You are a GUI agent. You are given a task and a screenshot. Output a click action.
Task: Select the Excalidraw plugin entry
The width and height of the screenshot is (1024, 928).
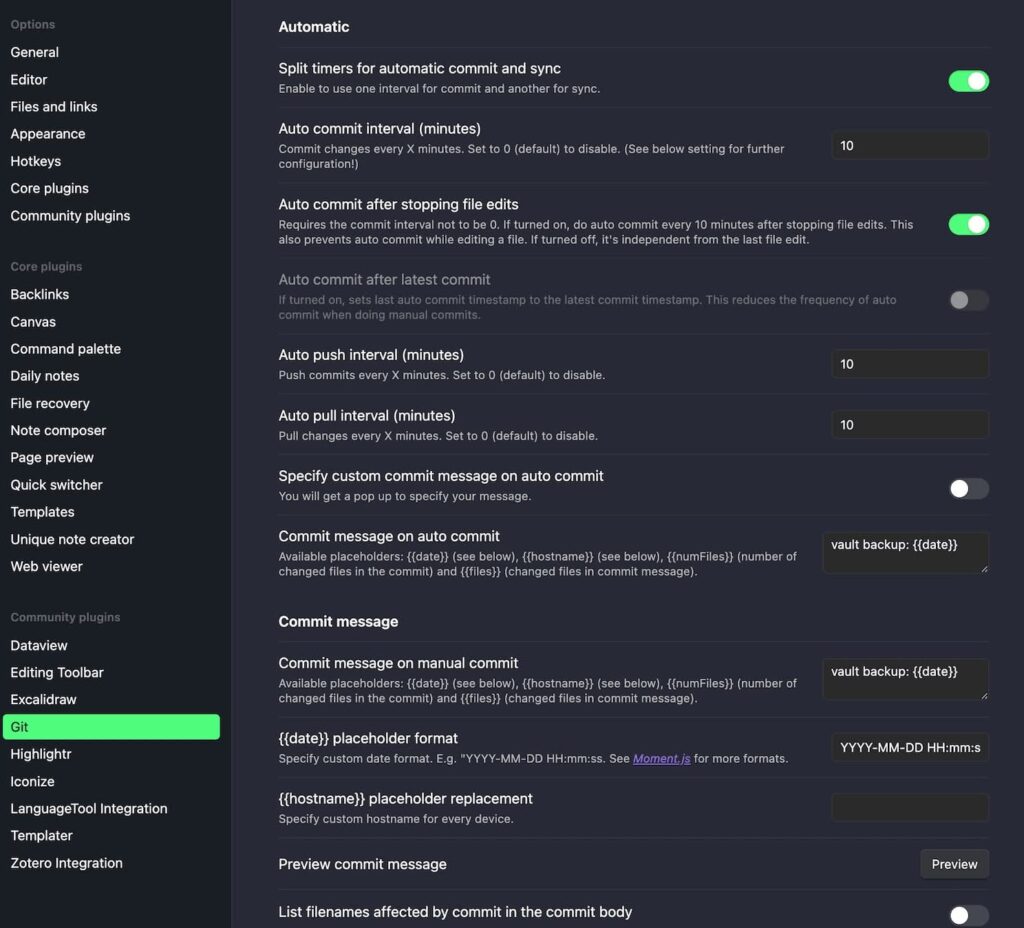click(44, 699)
